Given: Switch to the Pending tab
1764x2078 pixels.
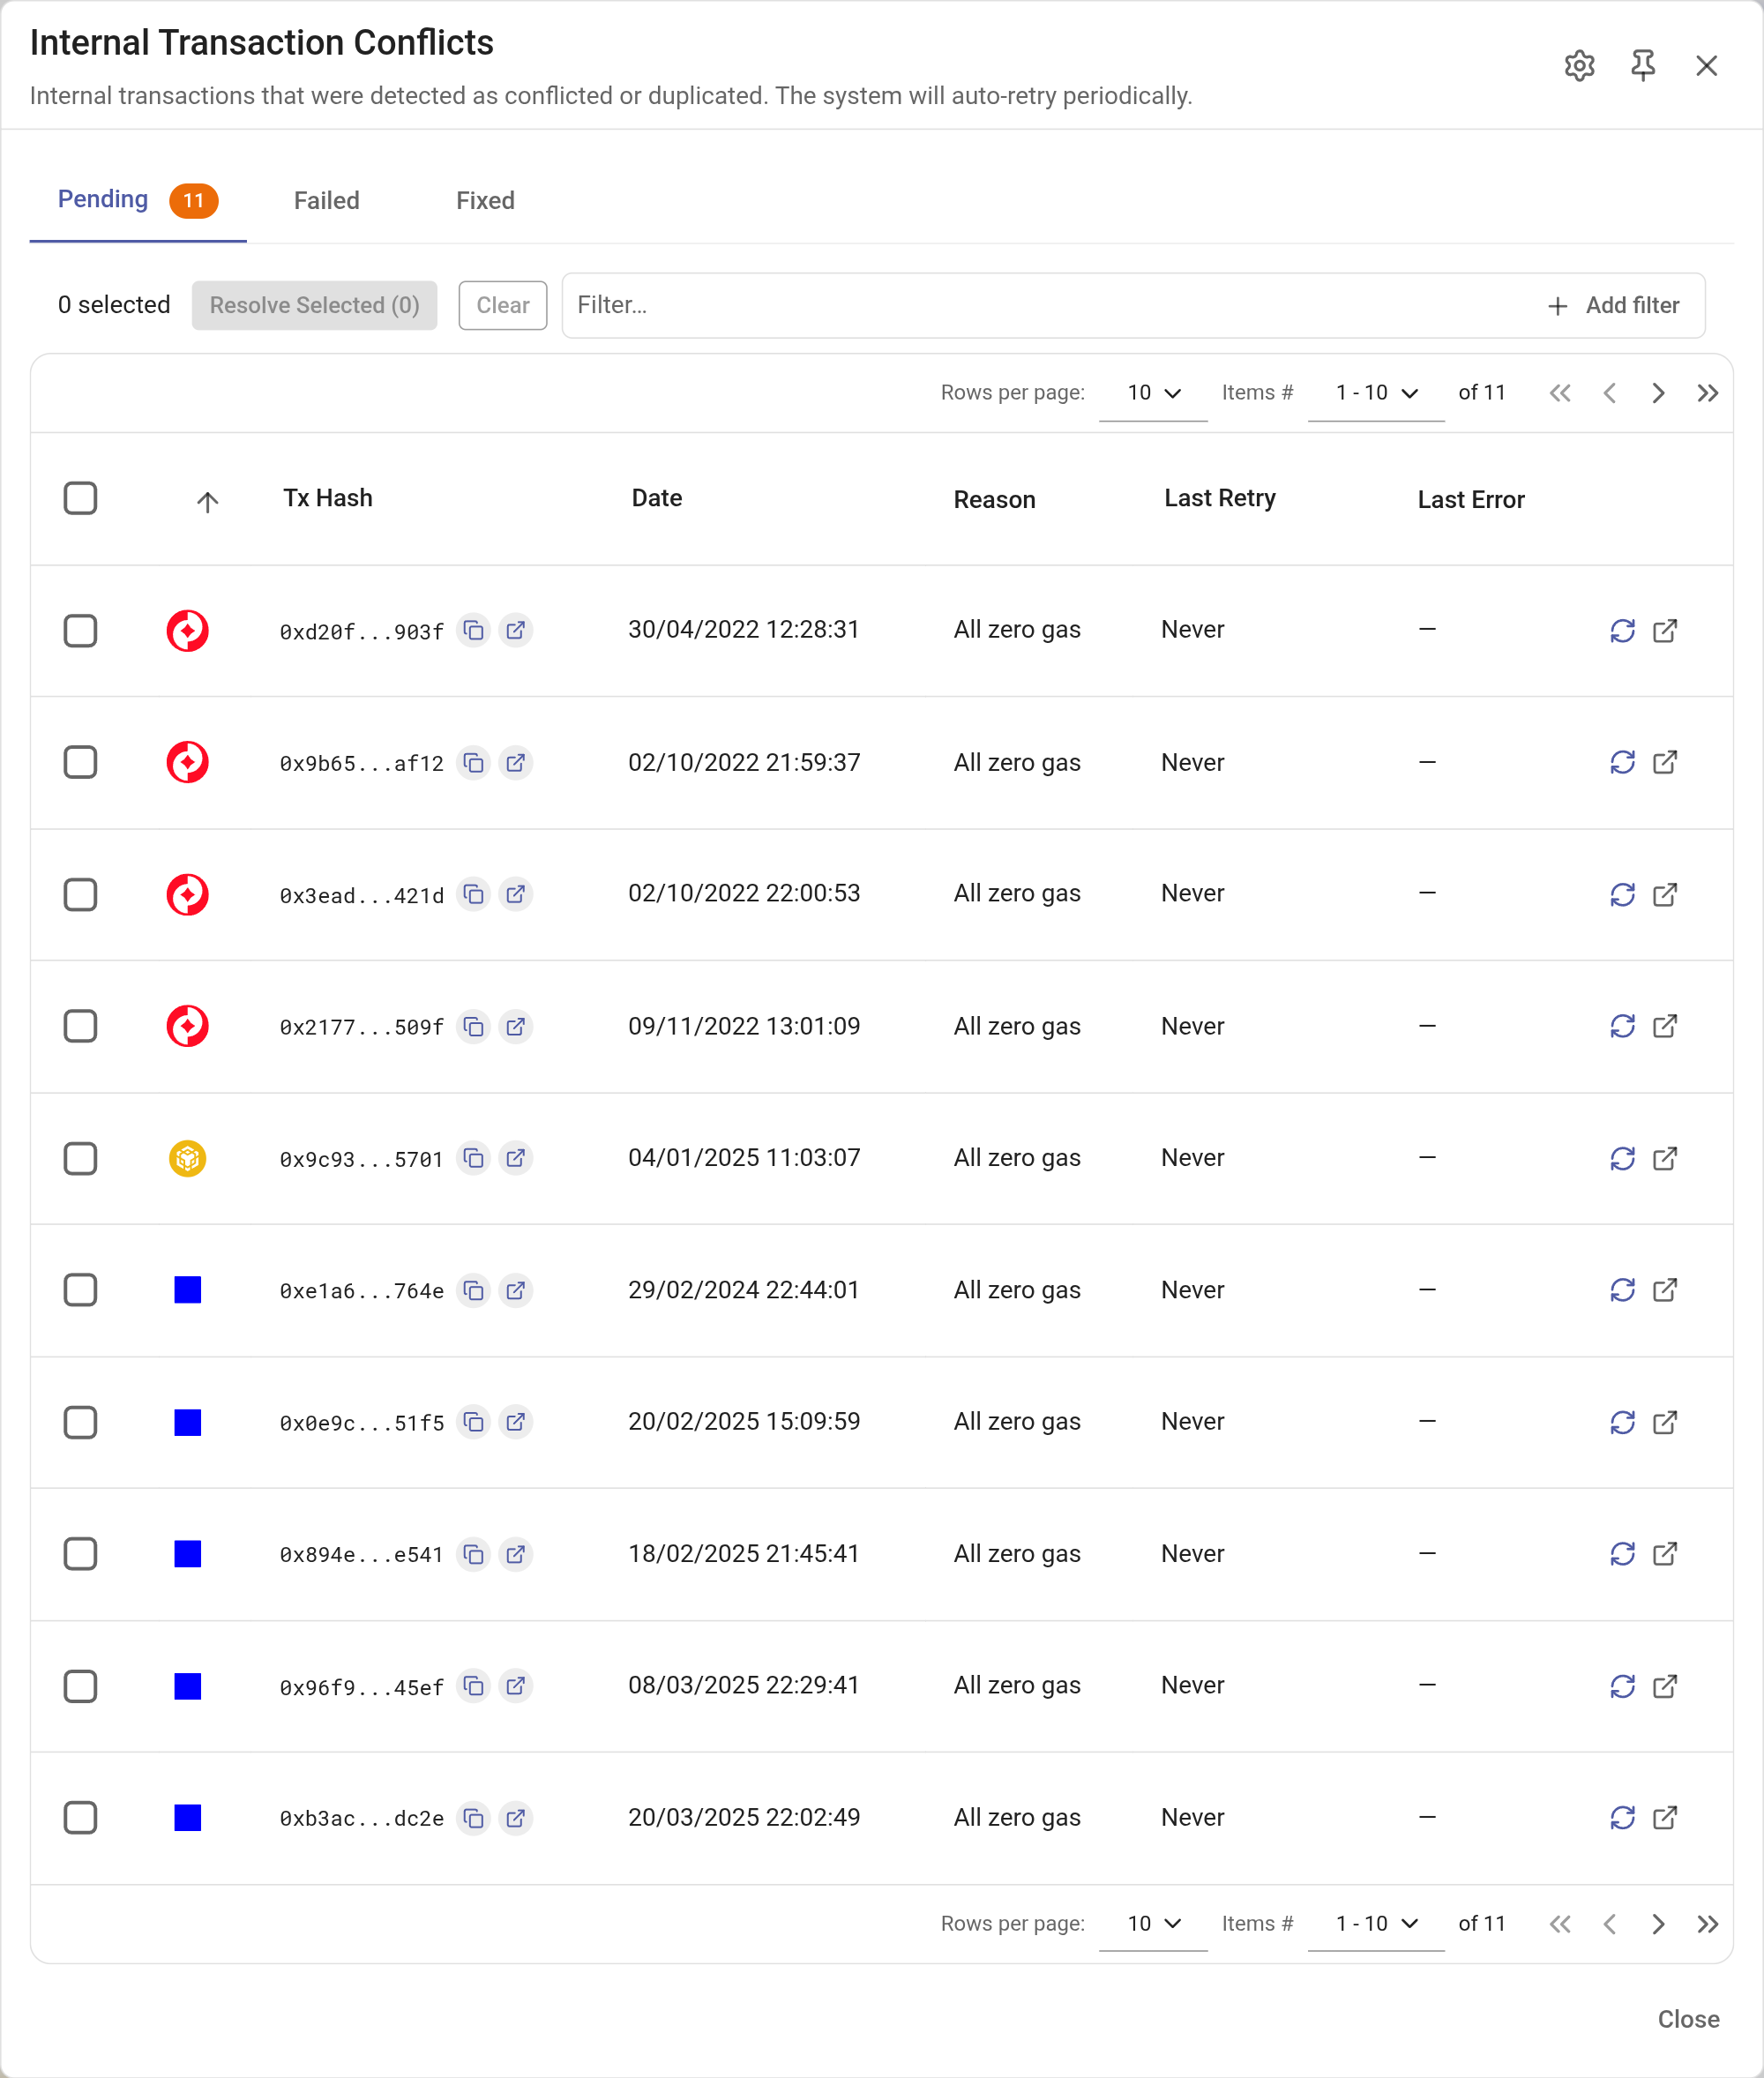Looking at the screenshot, I should 138,200.
